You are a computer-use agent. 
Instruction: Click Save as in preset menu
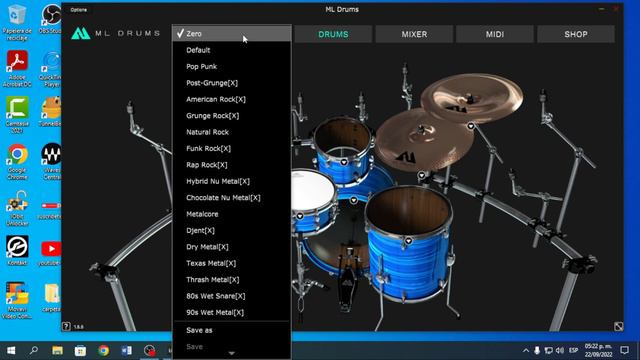(231, 330)
